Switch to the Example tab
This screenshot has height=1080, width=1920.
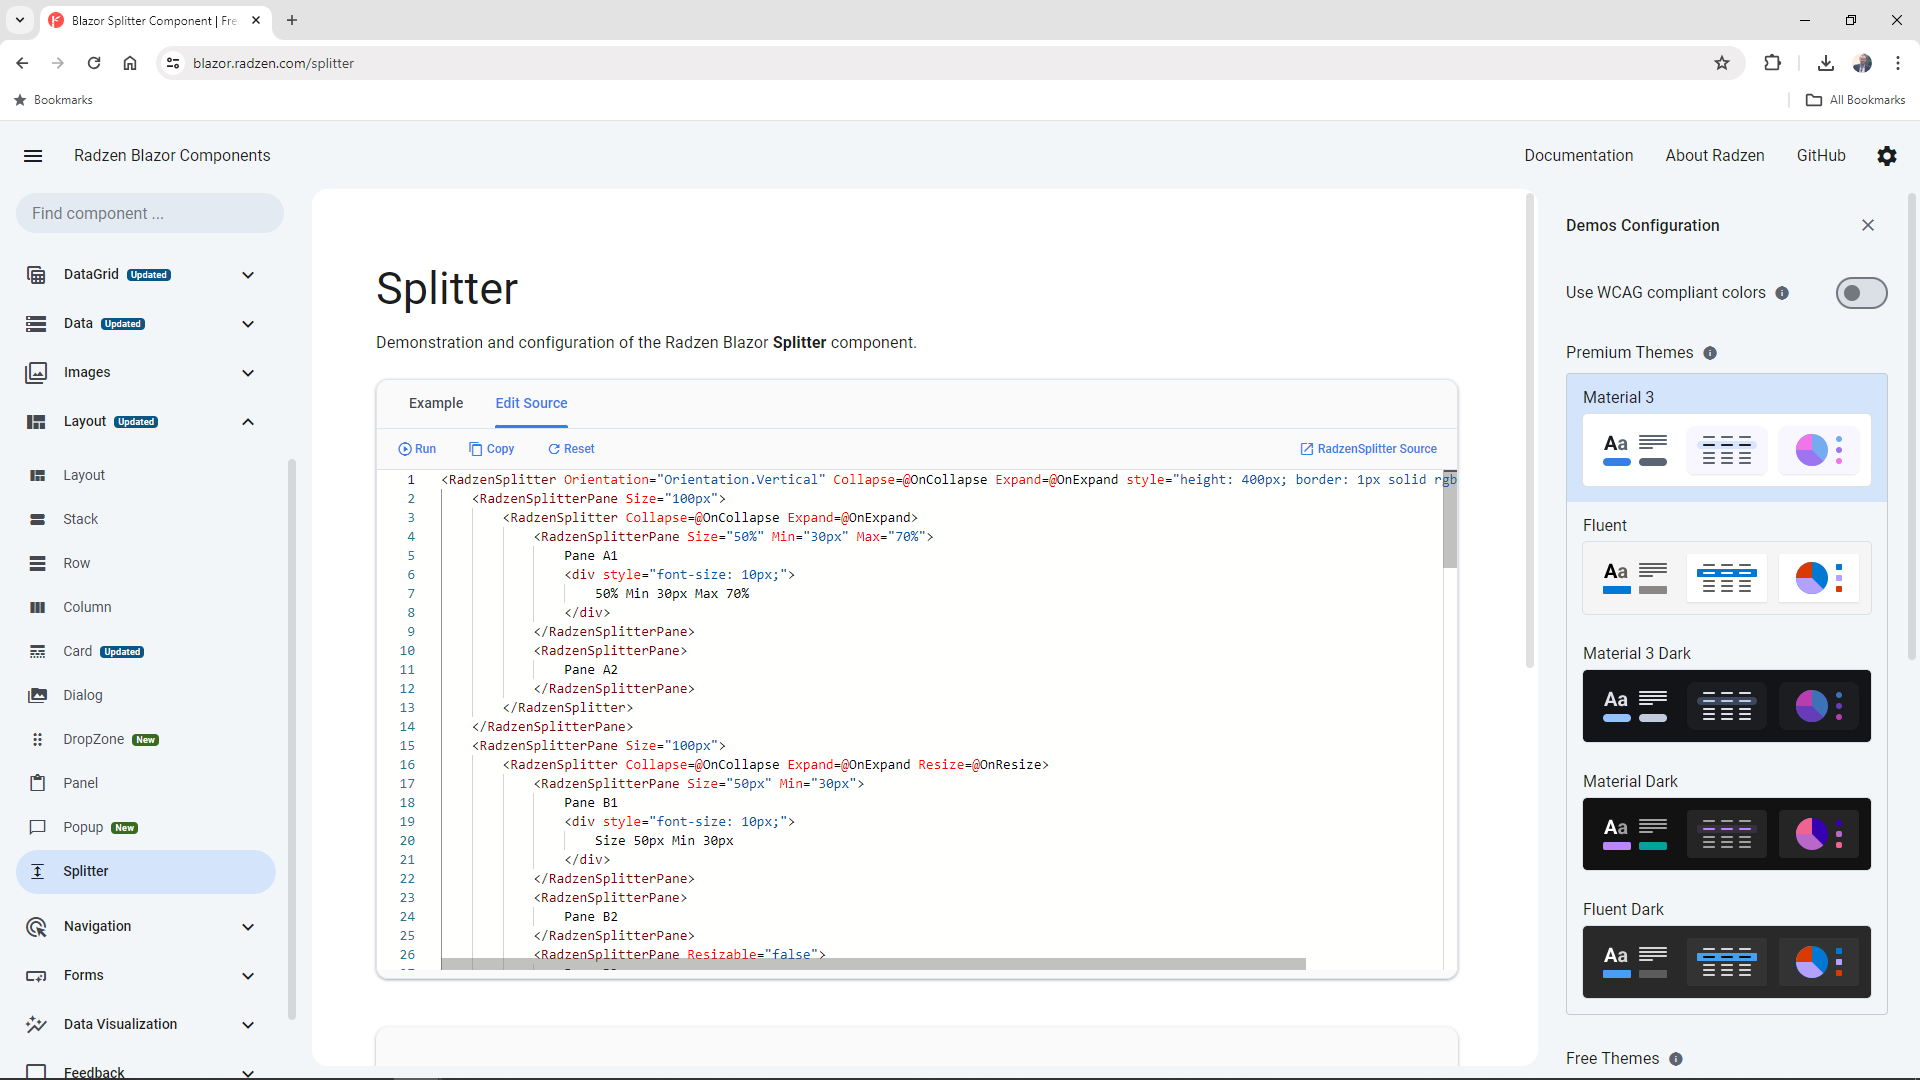pyautogui.click(x=436, y=403)
